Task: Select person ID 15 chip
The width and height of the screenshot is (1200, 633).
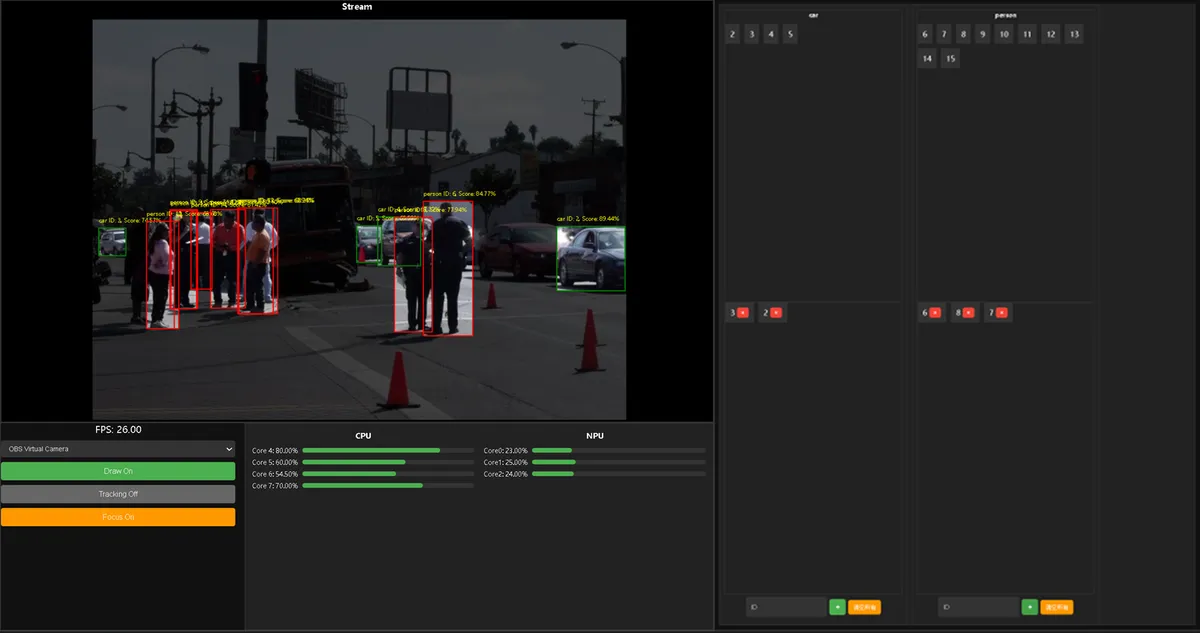Action: [950, 59]
